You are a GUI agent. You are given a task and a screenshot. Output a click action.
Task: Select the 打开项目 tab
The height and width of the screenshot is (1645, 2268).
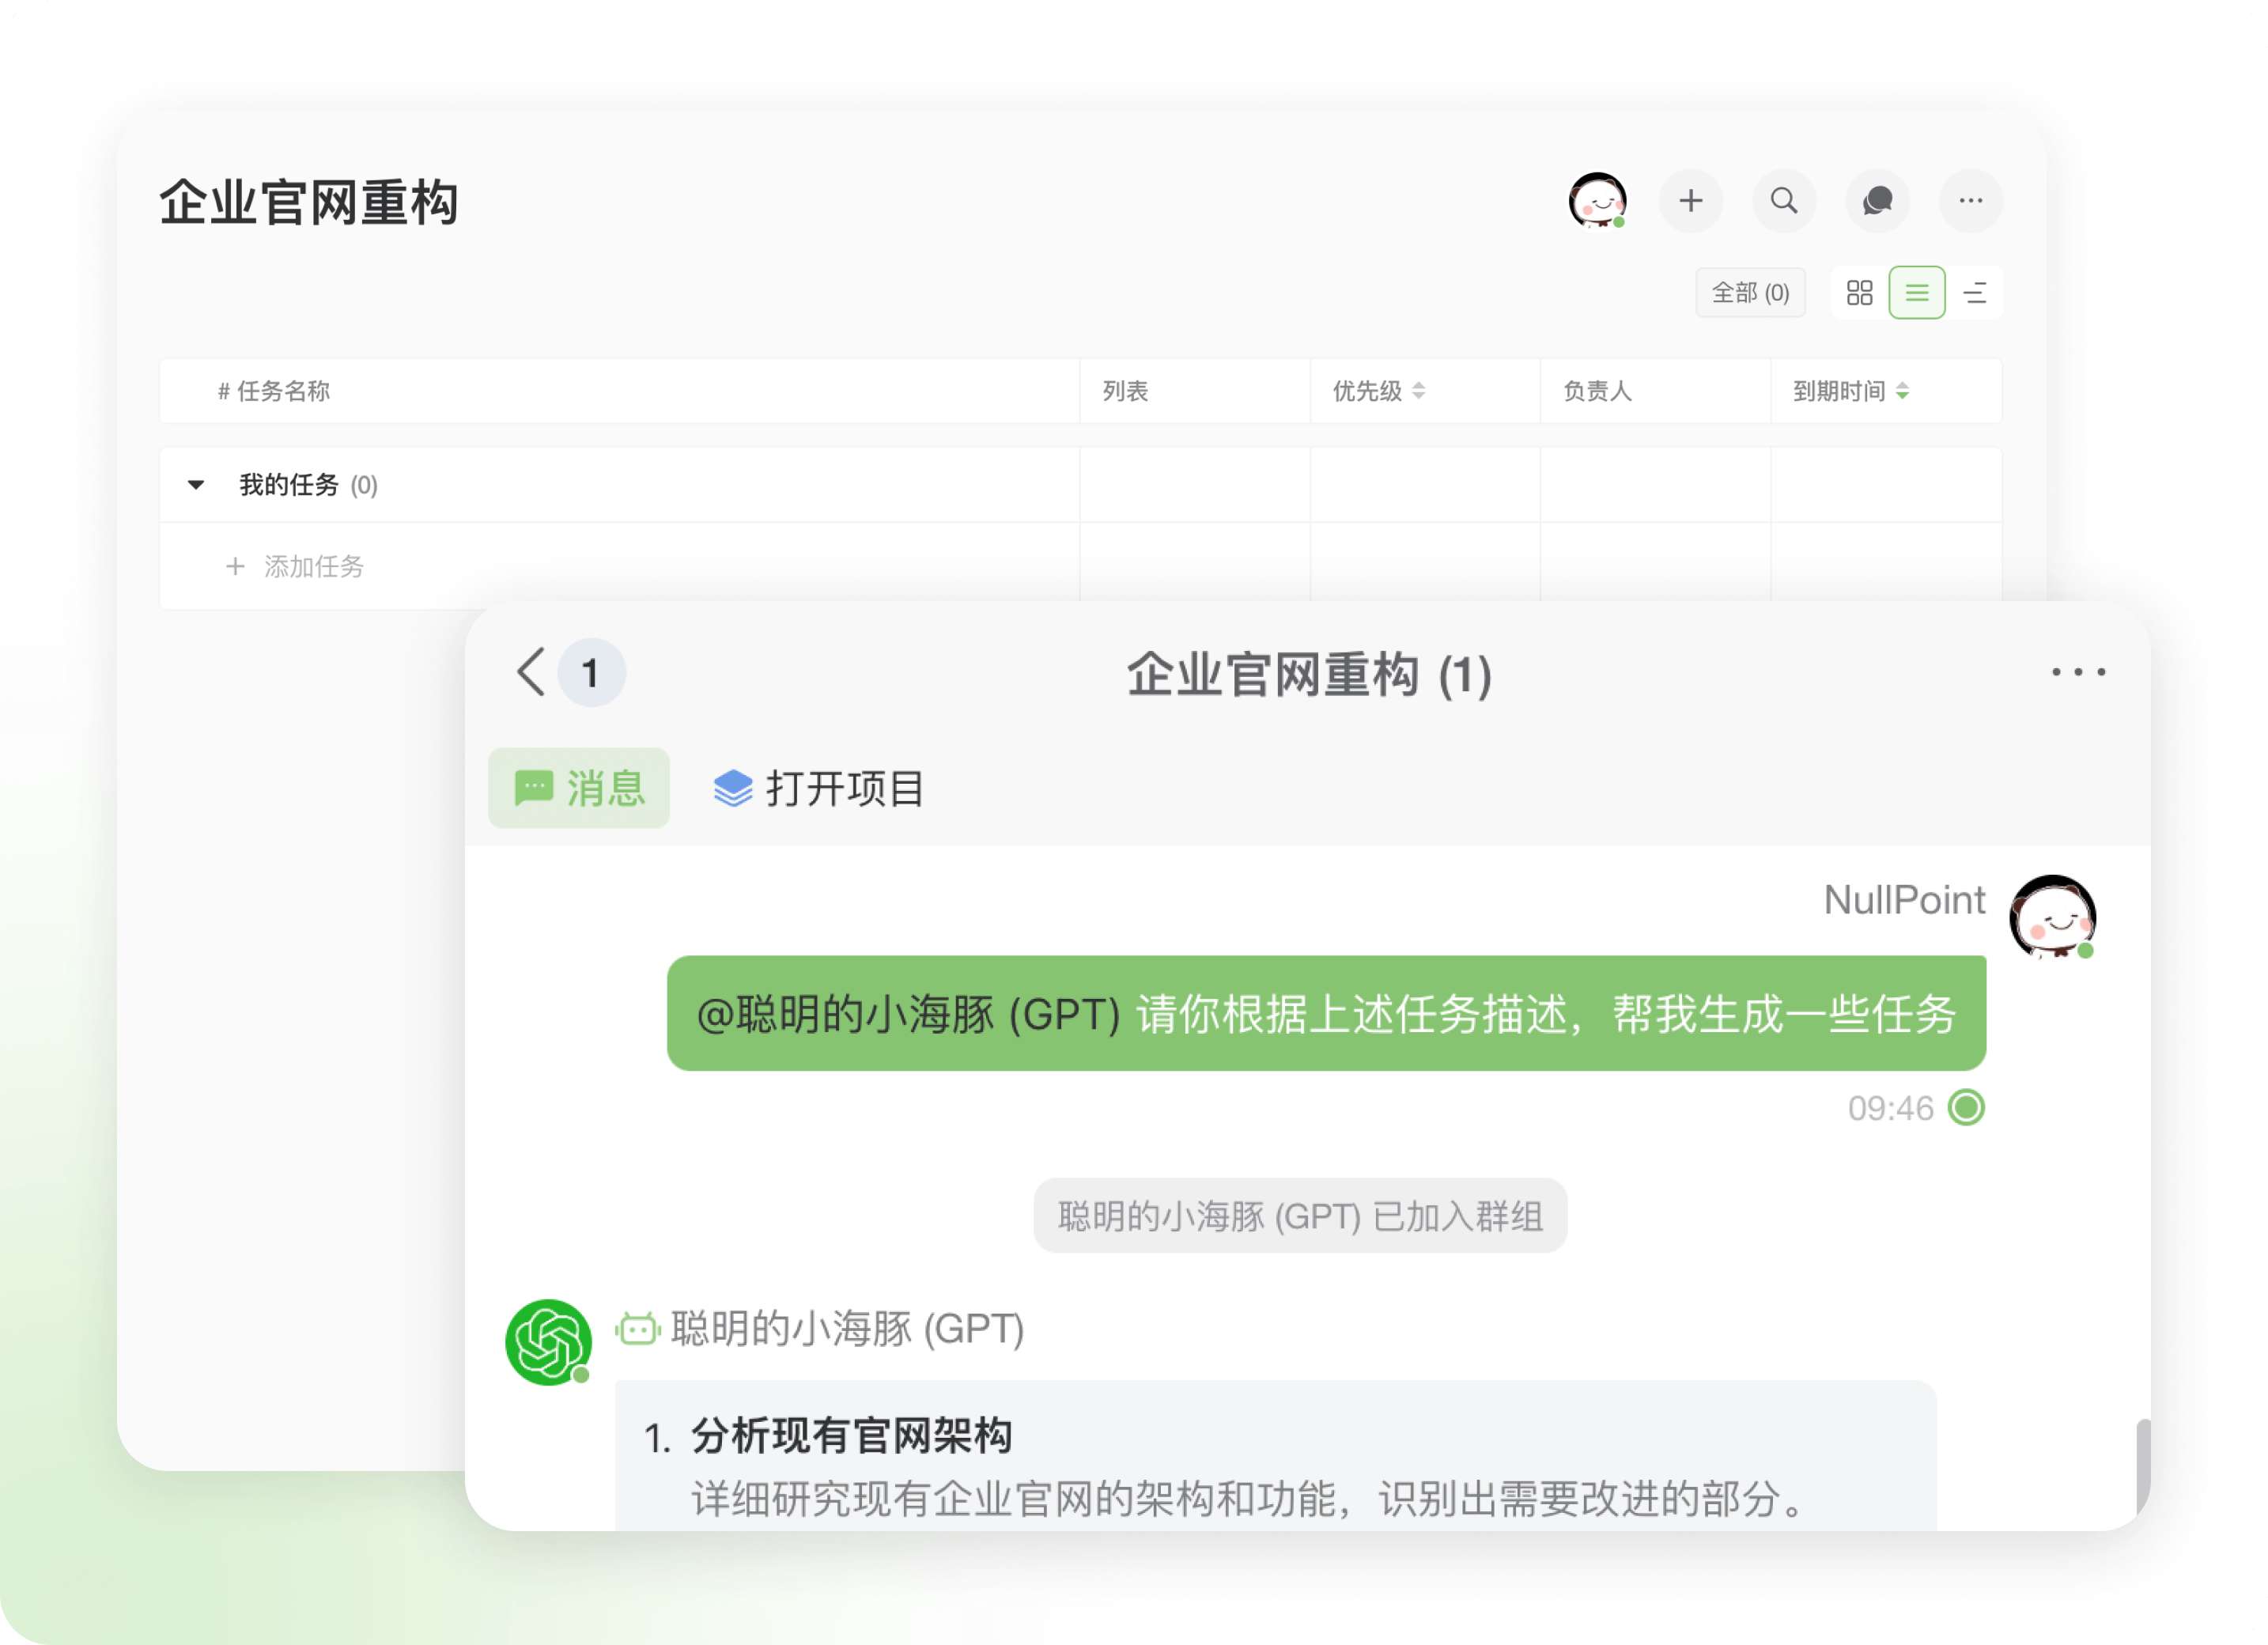point(819,788)
